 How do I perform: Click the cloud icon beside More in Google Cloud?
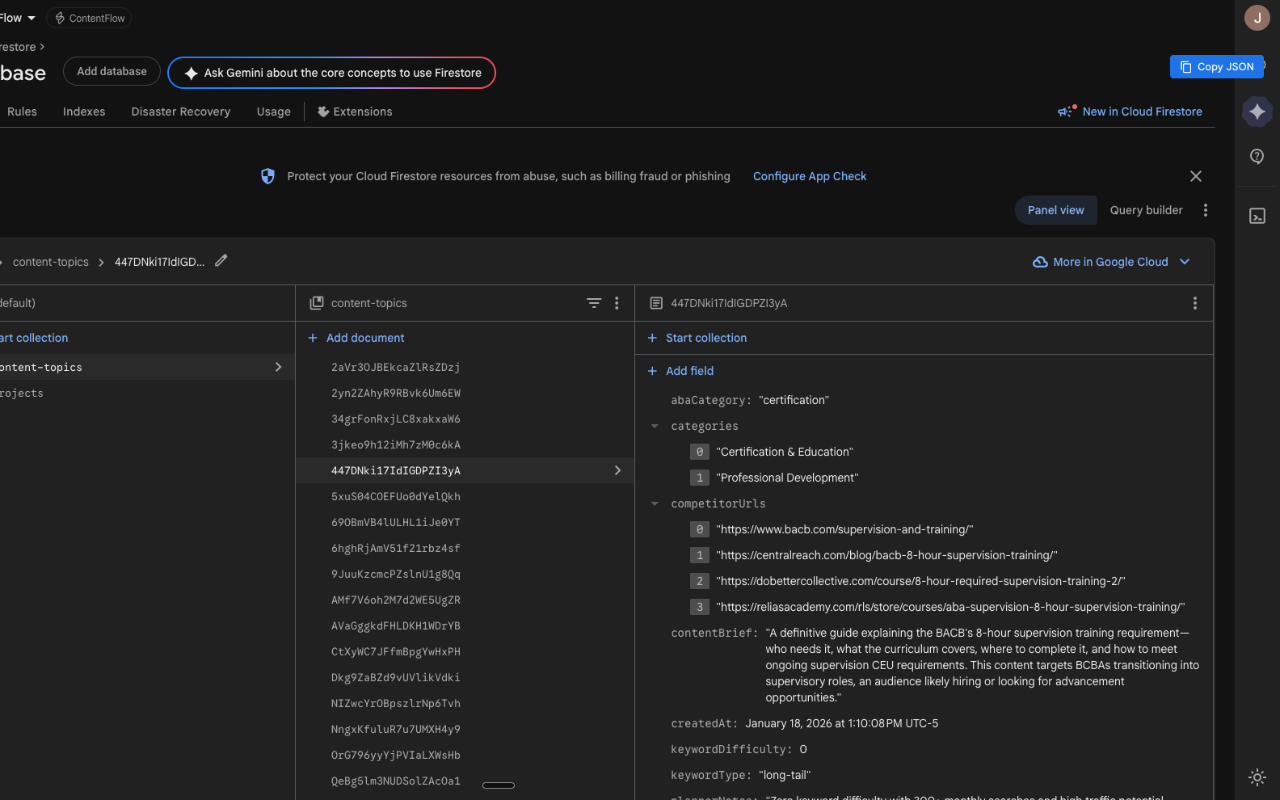tap(1040, 262)
